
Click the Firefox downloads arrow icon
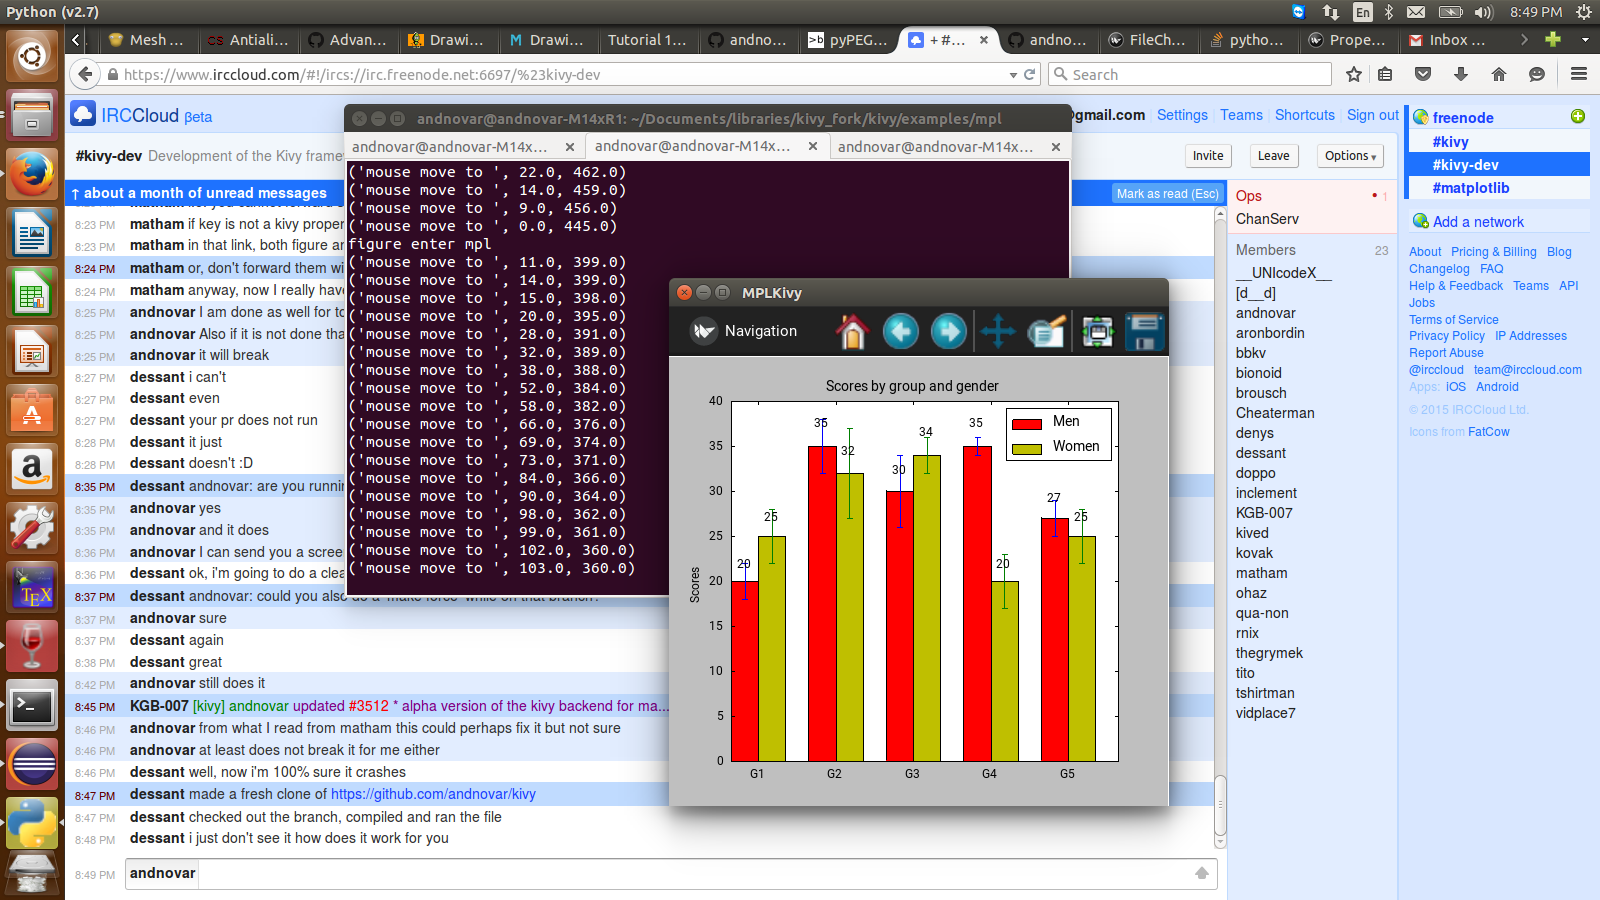click(x=1461, y=74)
